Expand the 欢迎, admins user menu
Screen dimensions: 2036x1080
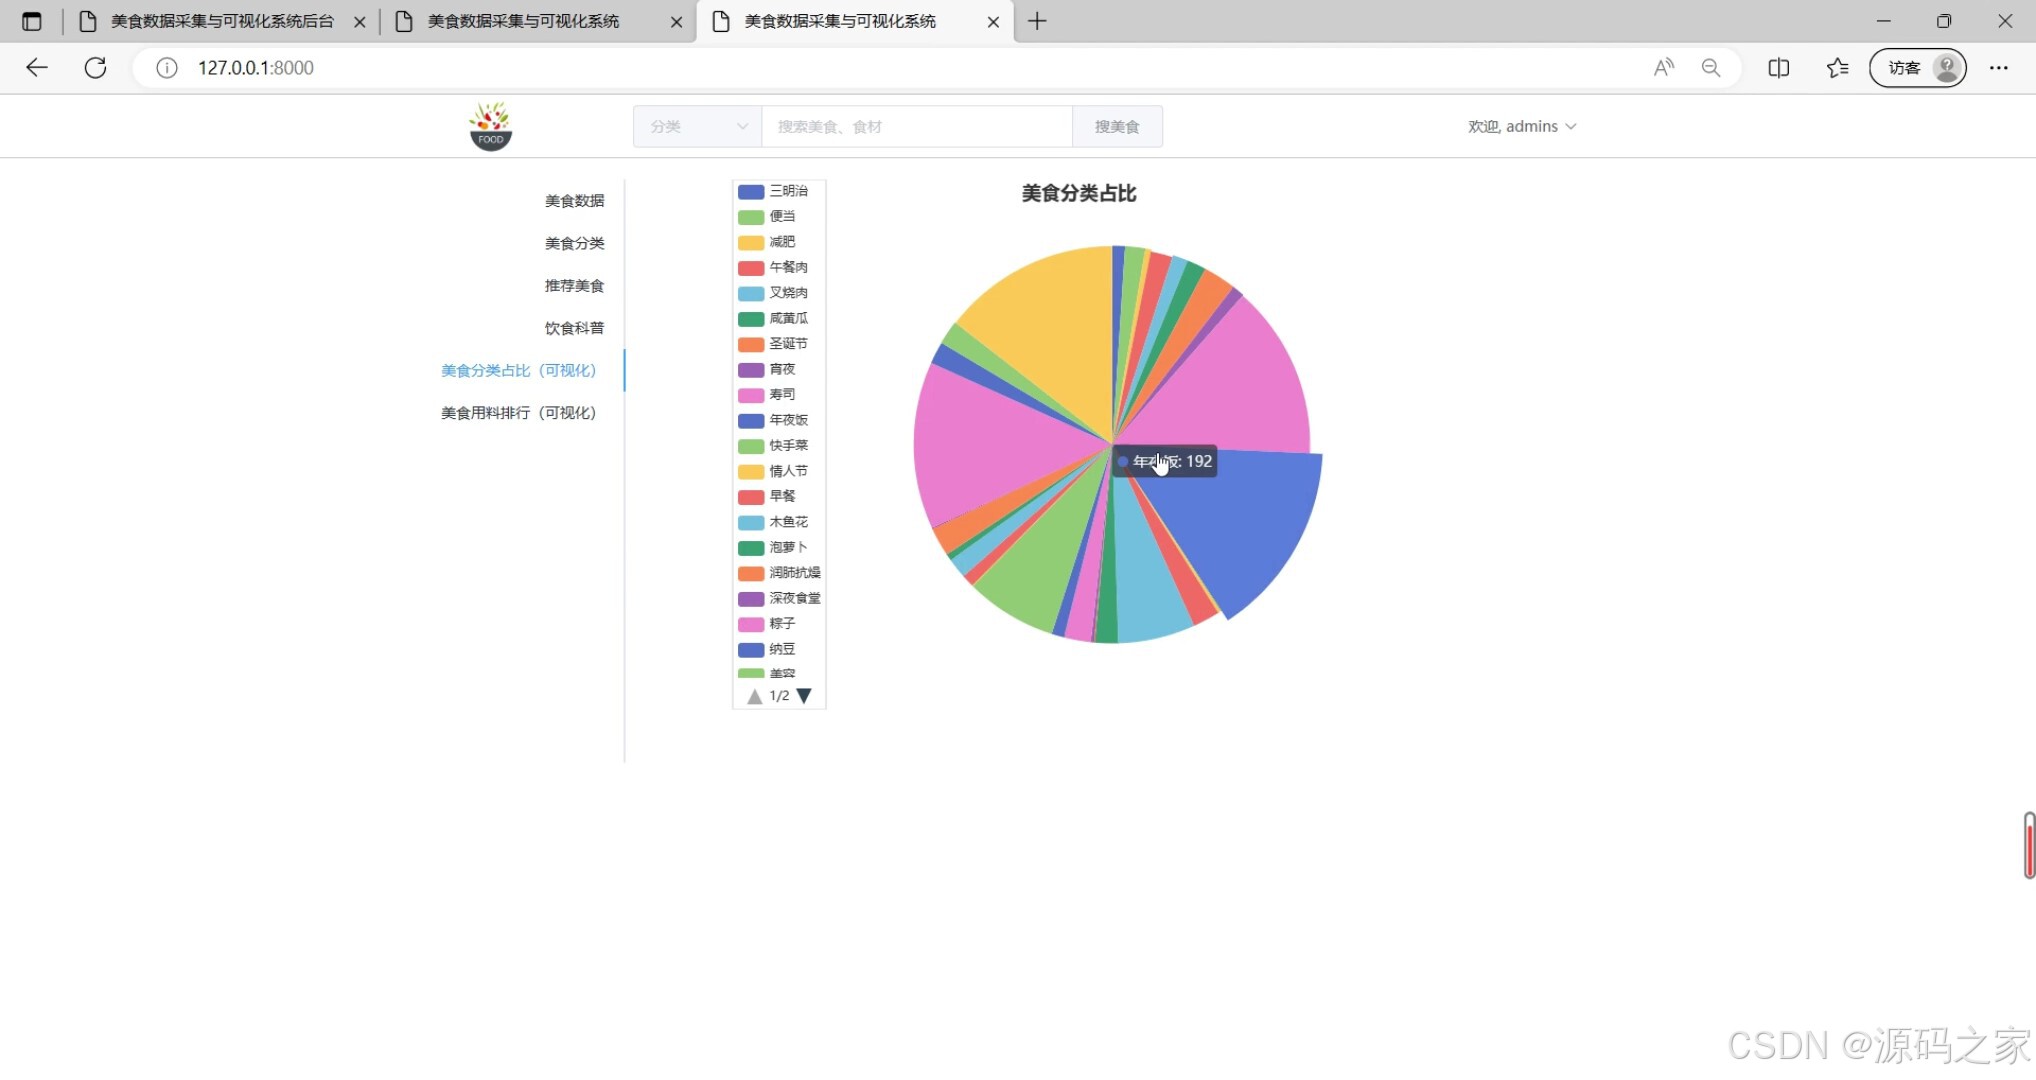click(x=1521, y=127)
